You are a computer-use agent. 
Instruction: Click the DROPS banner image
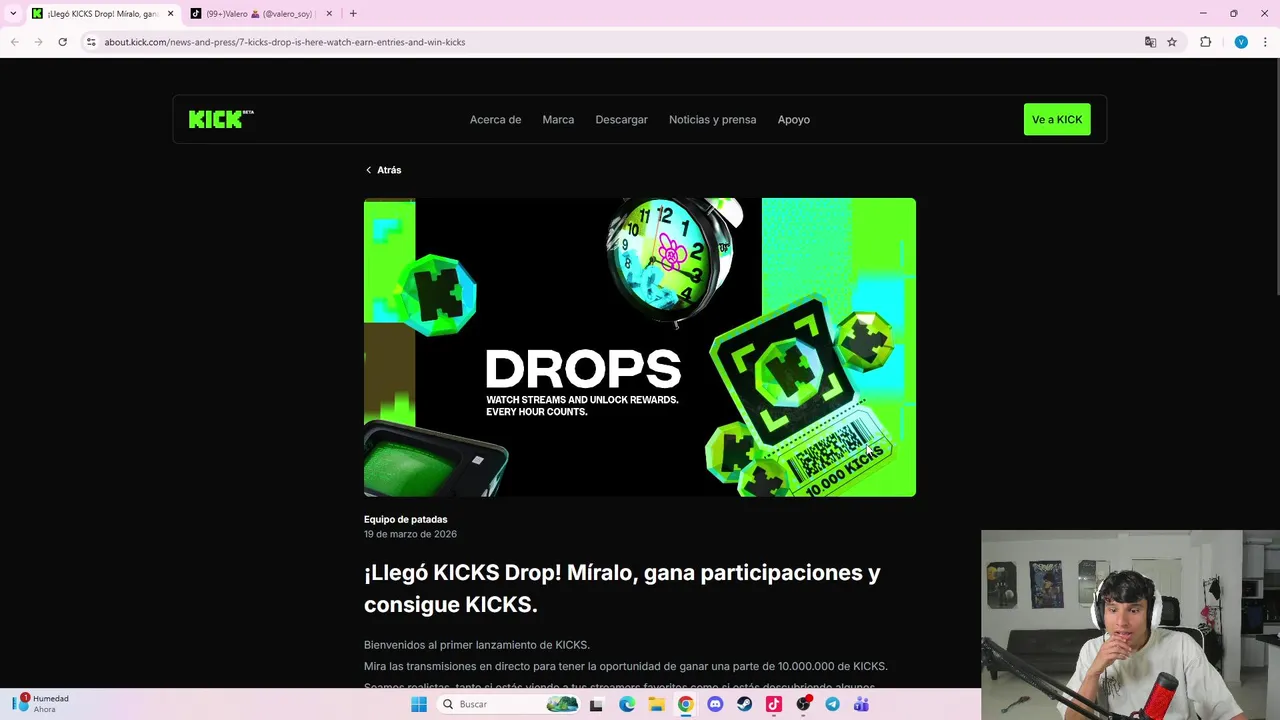tap(640, 347)
